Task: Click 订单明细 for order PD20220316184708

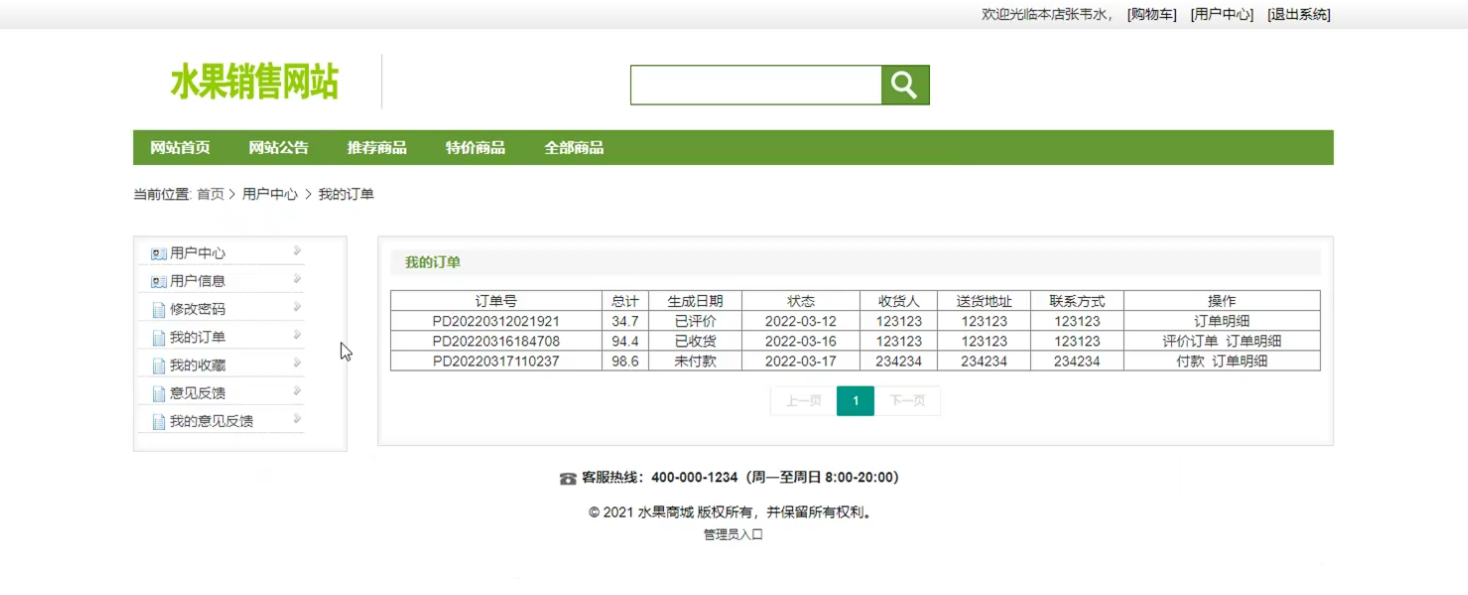Action: coord(1254,342)
